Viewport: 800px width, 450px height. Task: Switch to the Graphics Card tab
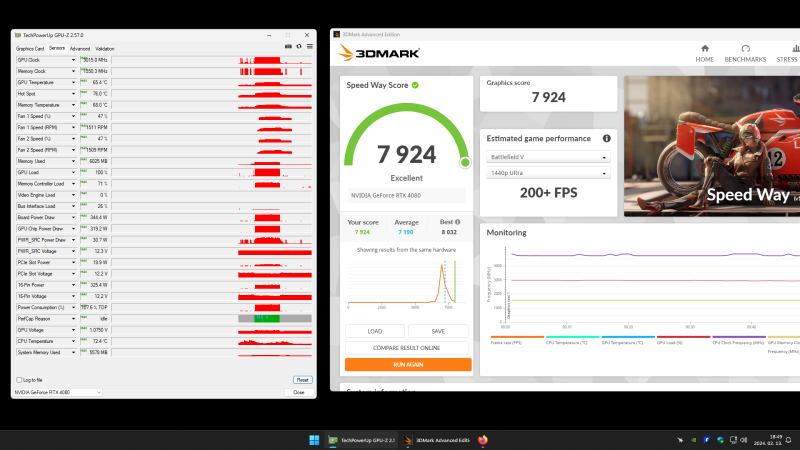pyautogui.click(x=30, y=49)
